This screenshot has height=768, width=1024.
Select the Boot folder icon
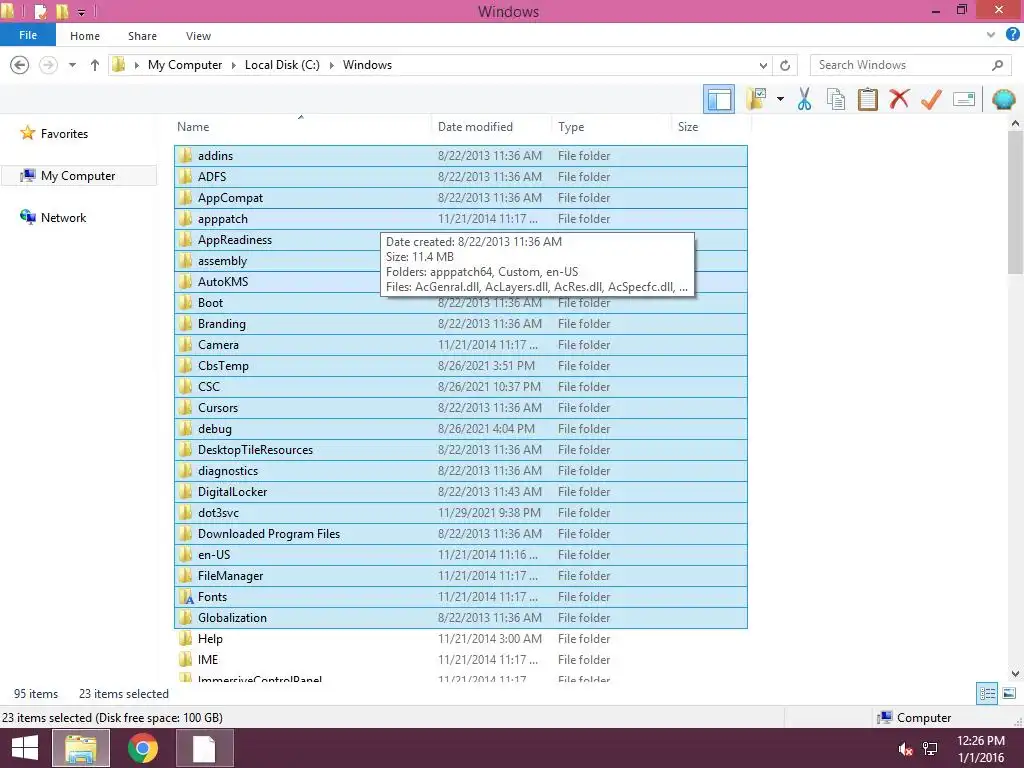(186, 302)
